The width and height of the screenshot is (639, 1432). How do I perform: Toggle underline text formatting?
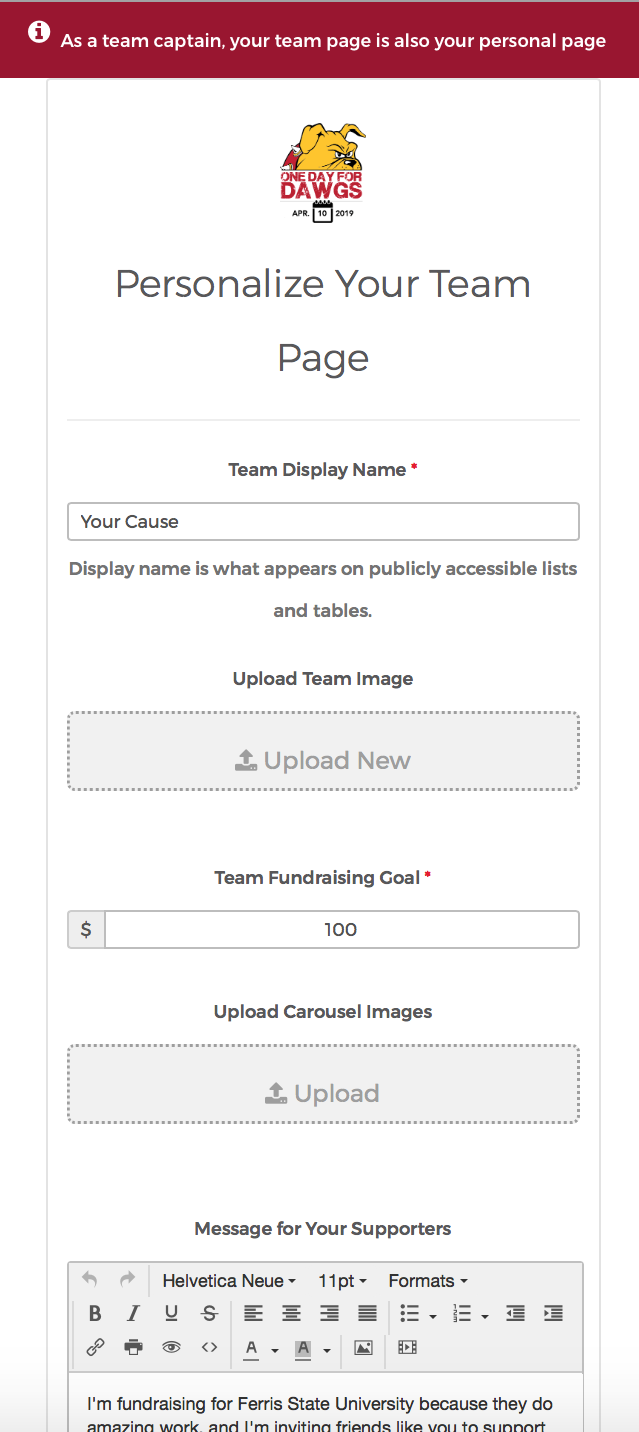coord(171,1314)
